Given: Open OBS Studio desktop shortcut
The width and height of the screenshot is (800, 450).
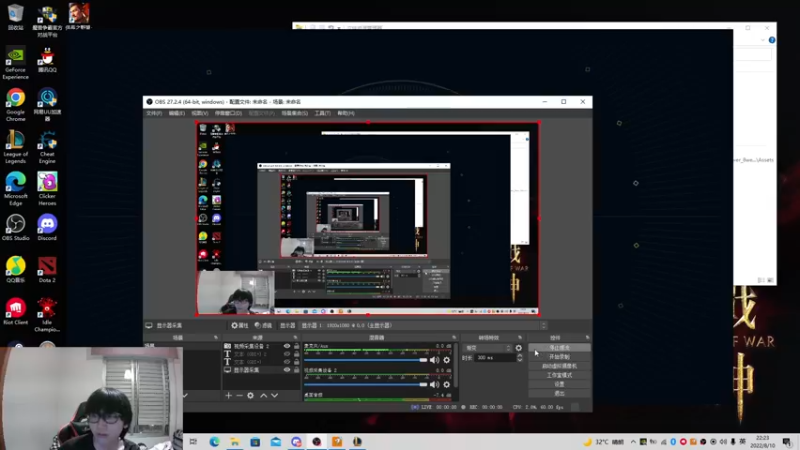Looking at the screenshot, I should pyautogui.click(x=15, y=228).
